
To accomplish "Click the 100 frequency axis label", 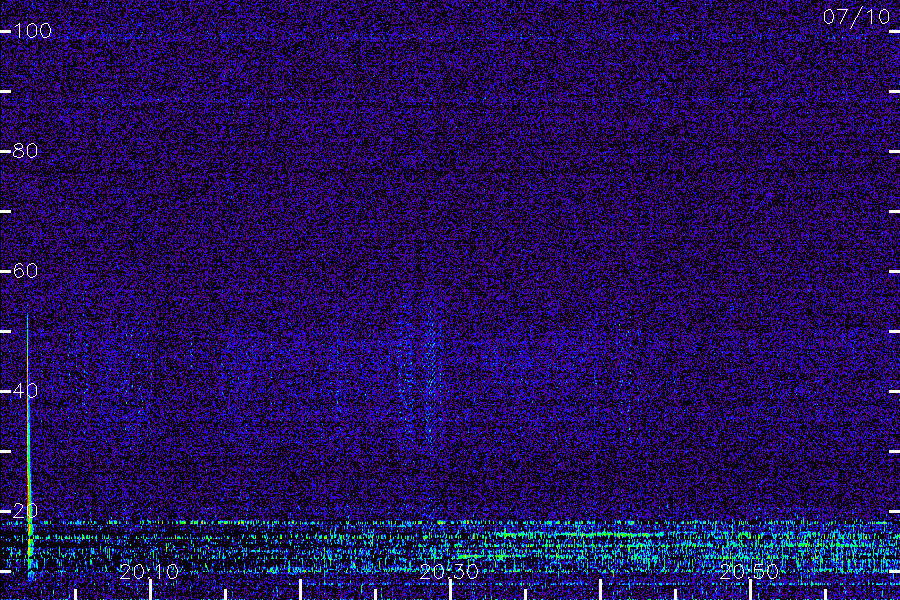I will pos(32,30).
